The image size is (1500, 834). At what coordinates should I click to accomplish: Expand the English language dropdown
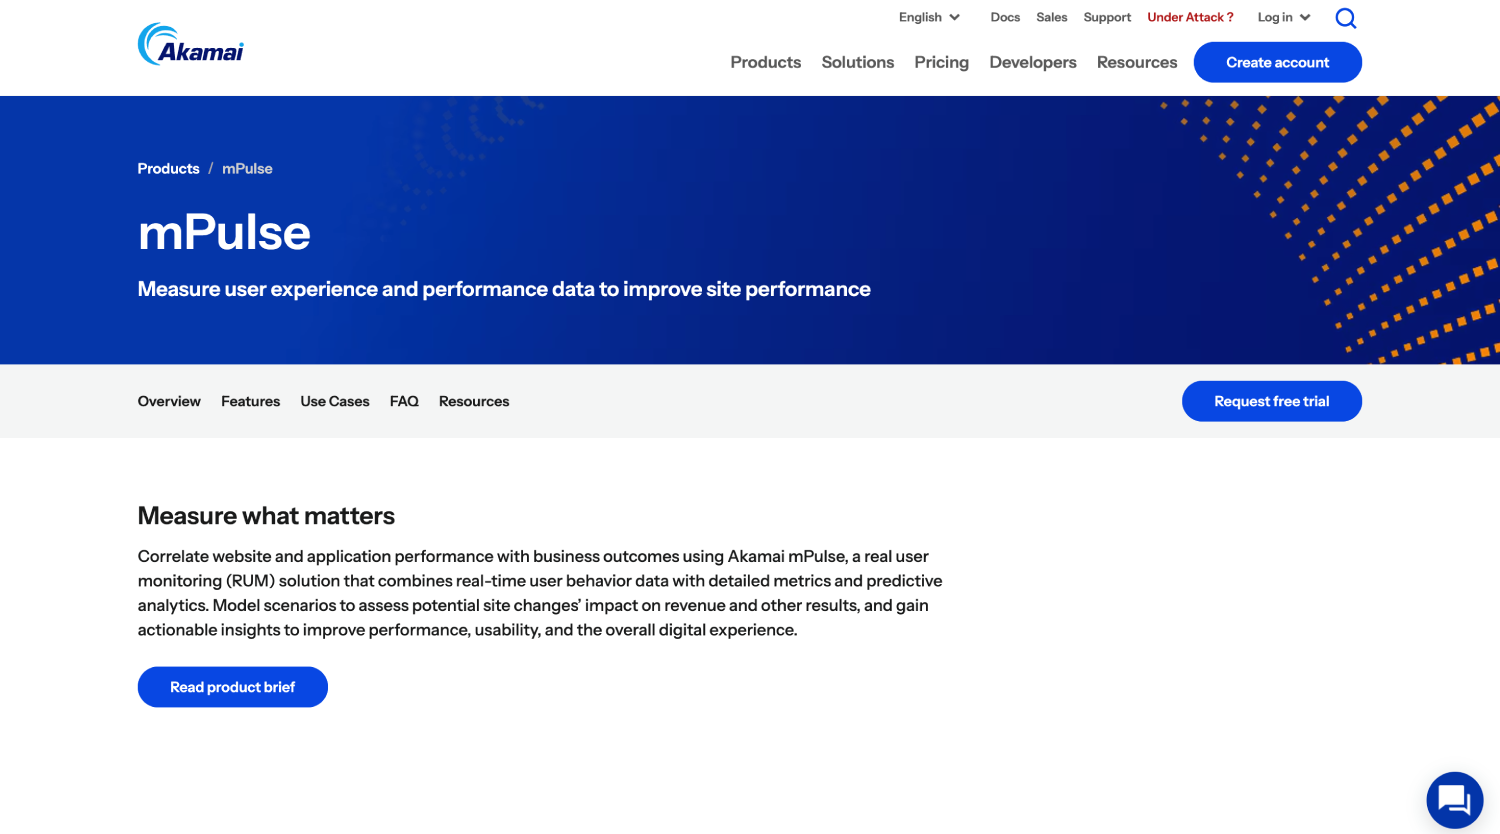[929, 17]
